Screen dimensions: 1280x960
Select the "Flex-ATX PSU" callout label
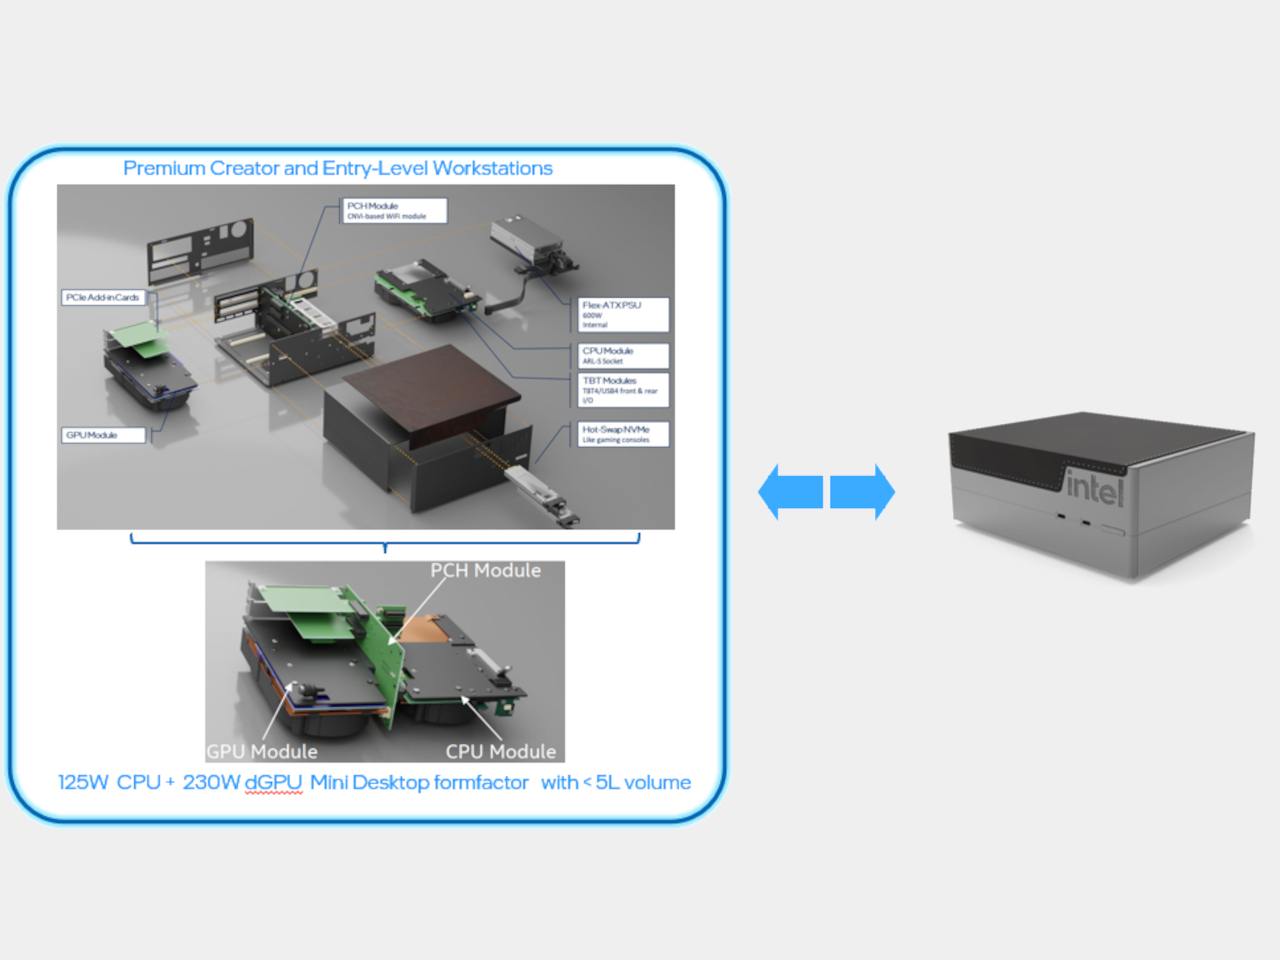(623, 314)
